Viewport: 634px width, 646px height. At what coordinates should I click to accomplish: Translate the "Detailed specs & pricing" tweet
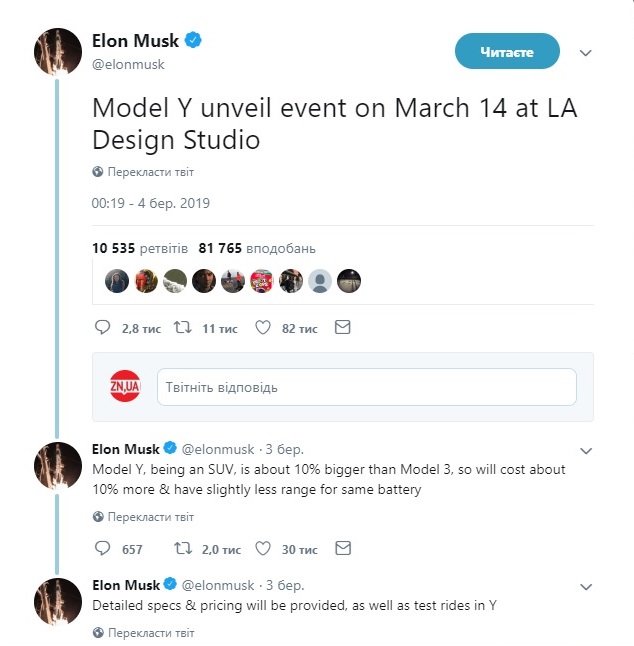click(x=150, y=633)
